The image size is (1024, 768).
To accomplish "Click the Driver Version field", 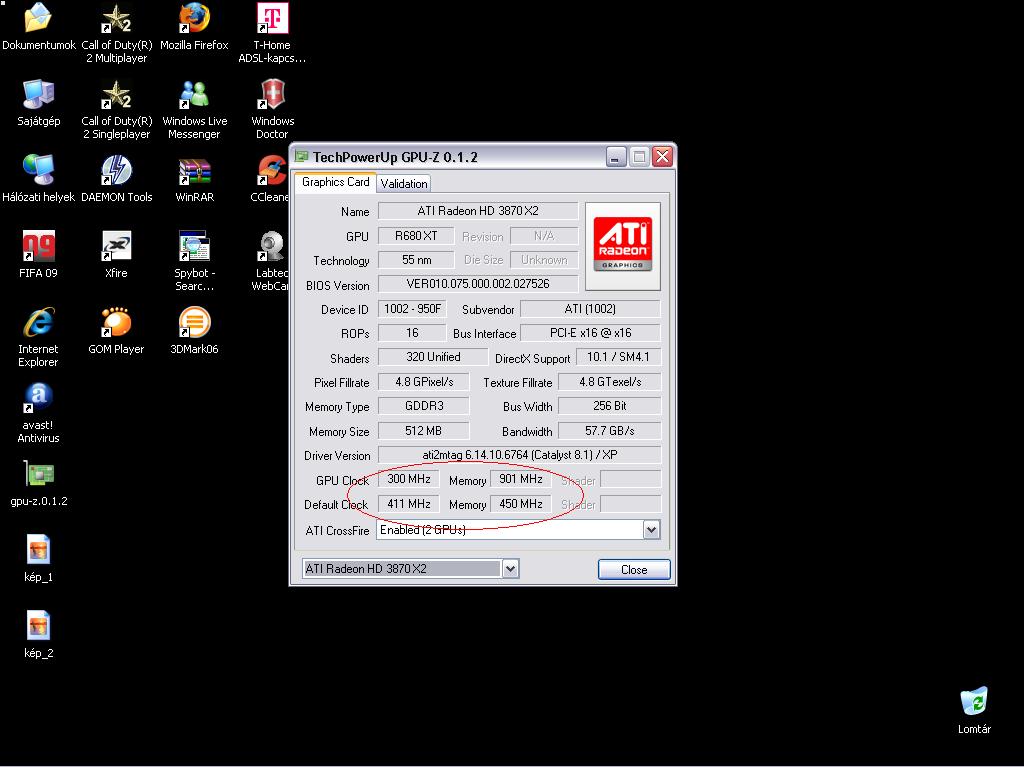I will [x=519, y=455].
